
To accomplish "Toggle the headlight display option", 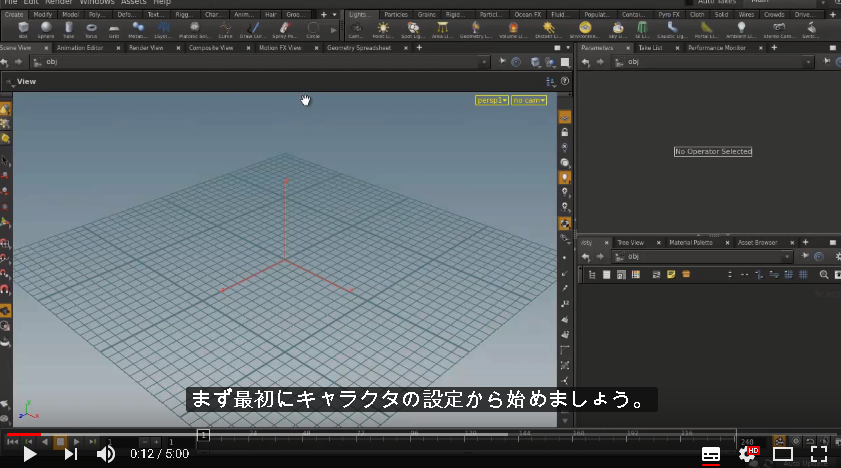I will (564, 177).
